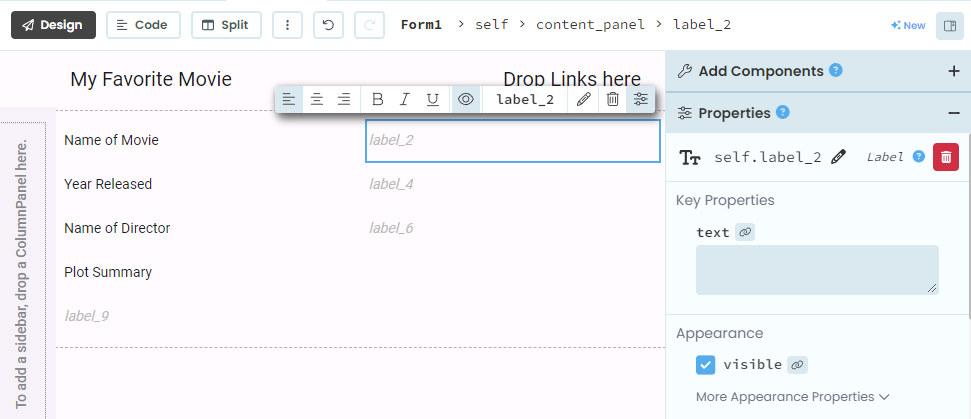Click the text property input field
971x419 pixels.
817,269
